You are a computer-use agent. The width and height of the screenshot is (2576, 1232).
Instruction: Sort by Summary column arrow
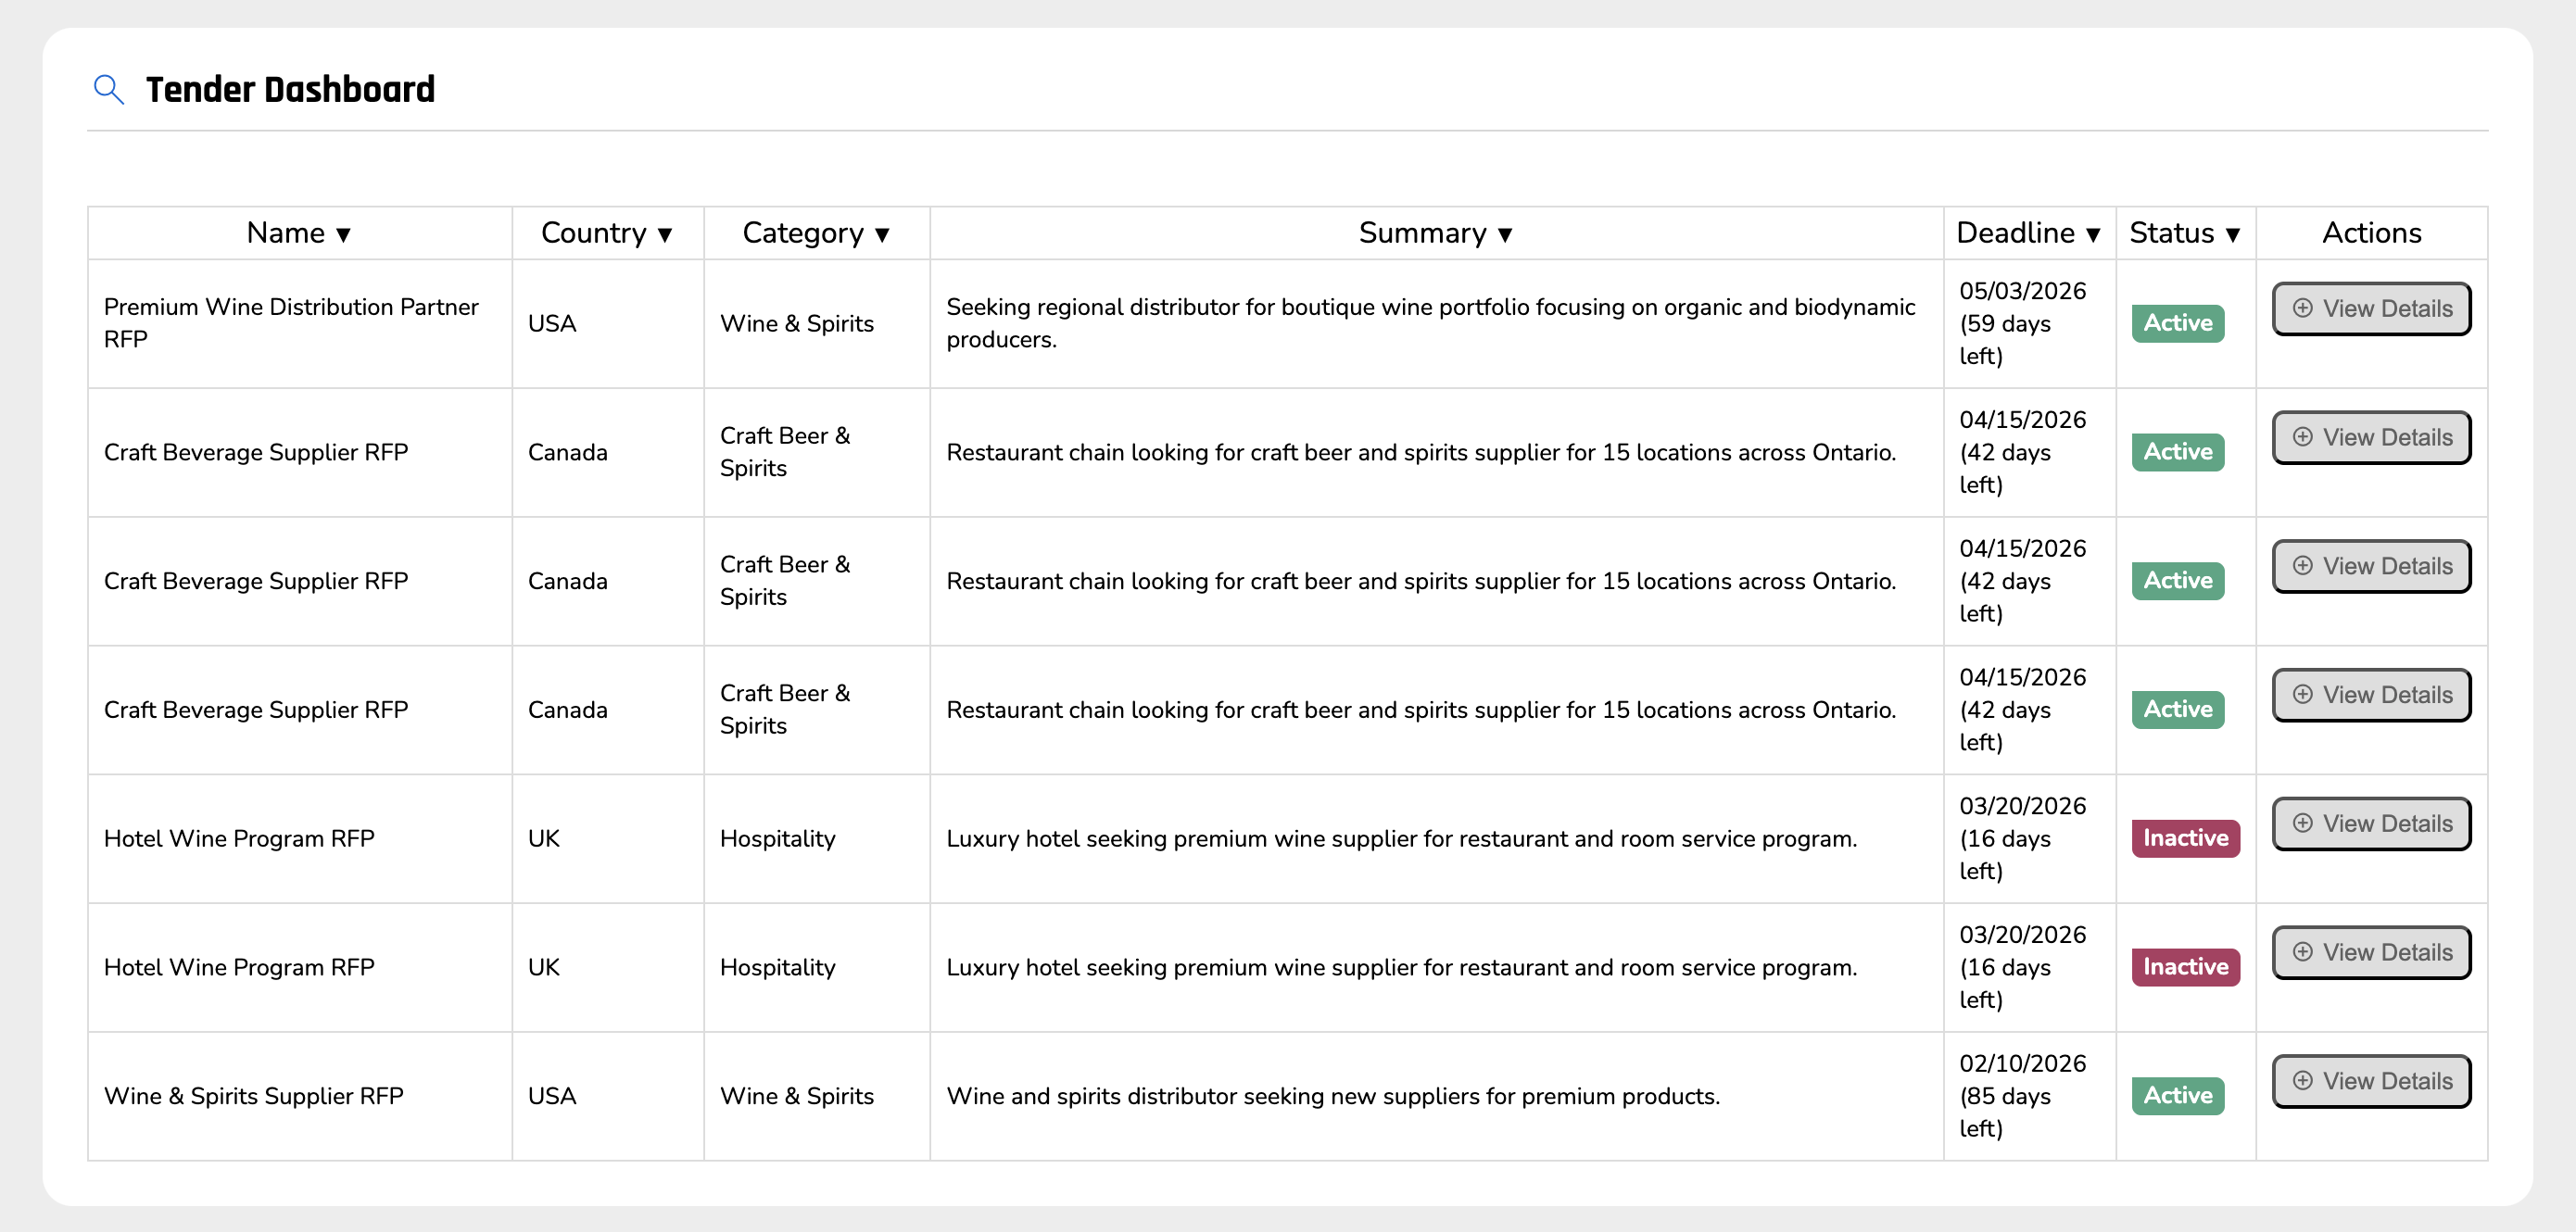pos(1505,234)
